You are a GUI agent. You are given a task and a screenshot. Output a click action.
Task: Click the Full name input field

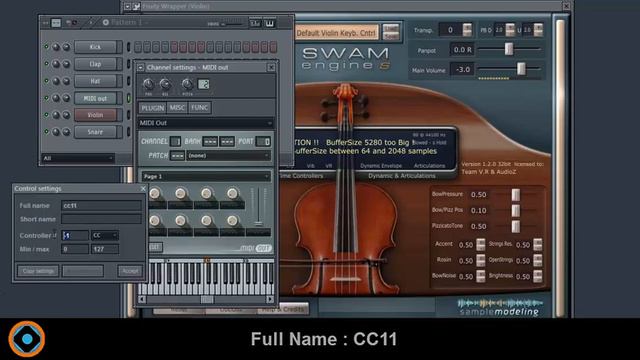[x=101, y=205]
